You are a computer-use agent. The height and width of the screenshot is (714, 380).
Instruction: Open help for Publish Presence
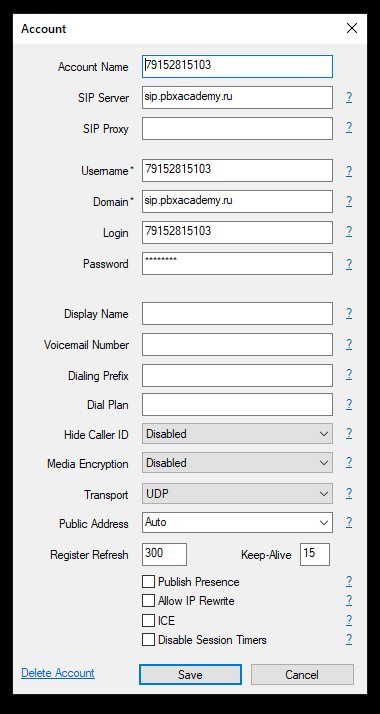[x=349, y=581]
